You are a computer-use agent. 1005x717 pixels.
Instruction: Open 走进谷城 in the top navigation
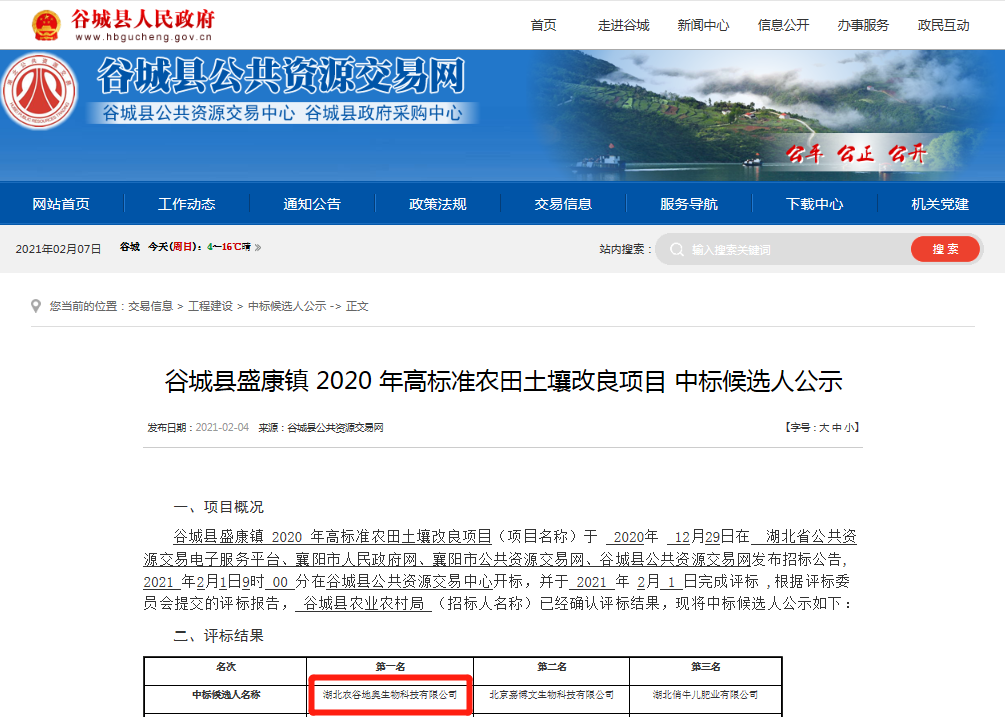click(x=624, y=25)
